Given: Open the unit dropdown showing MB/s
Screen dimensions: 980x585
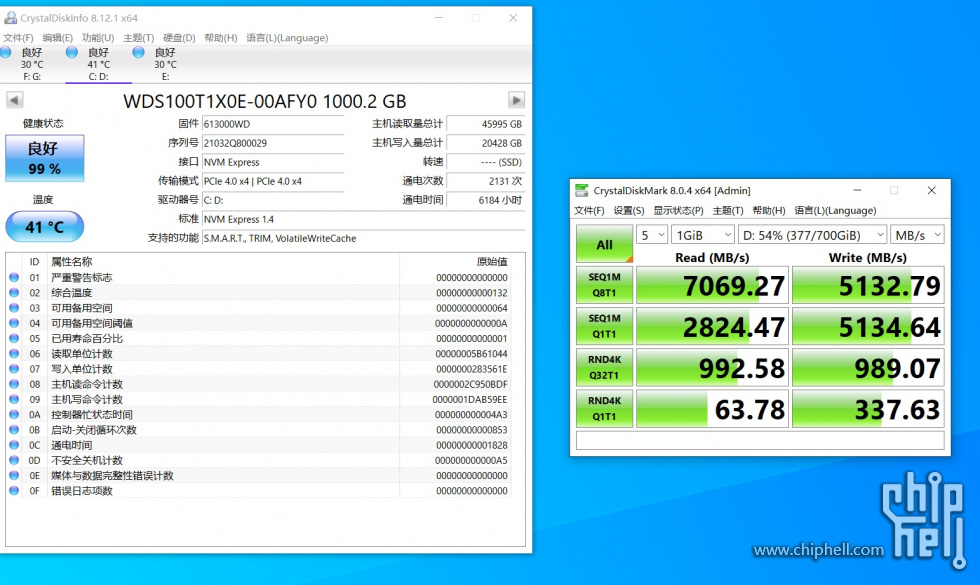Looking at the screenshot, I should point(917,235).
